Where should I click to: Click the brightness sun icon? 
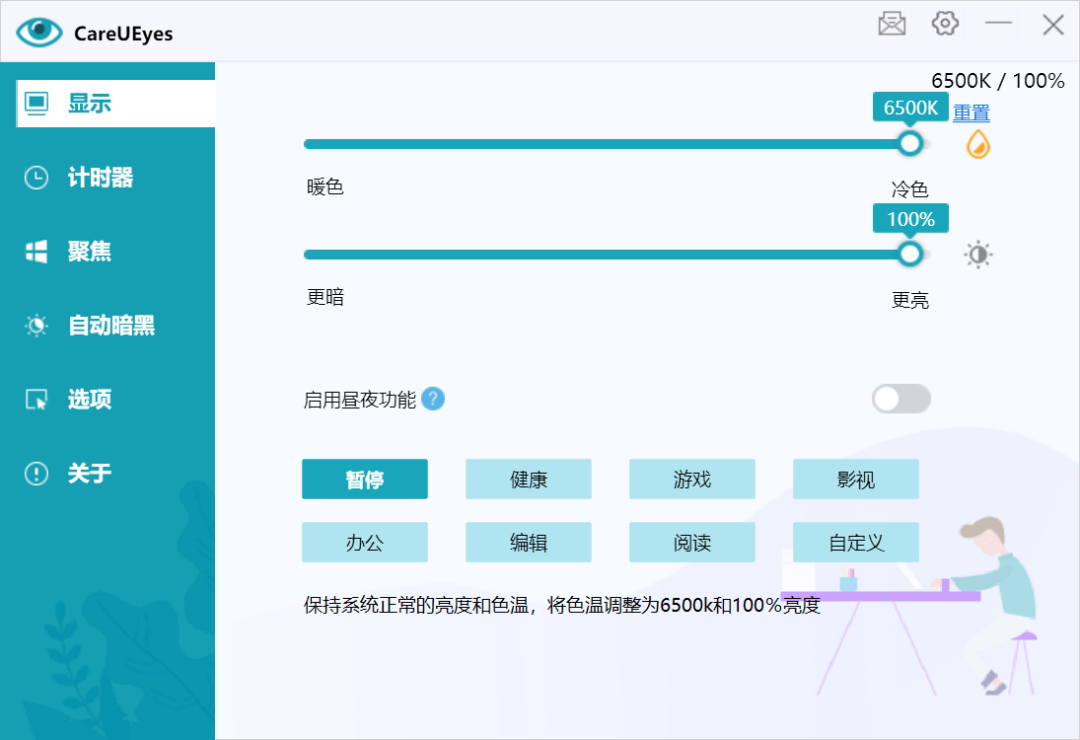(977, 254)
